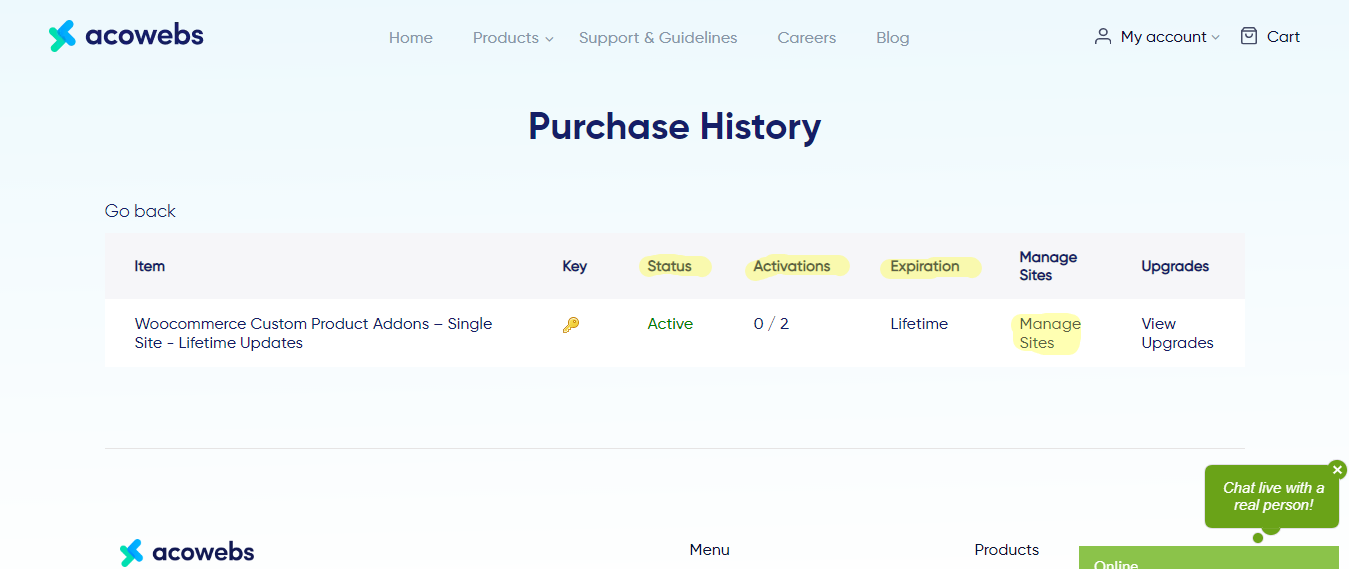
Task: Click the Lifetime expiration value
Action: [x=919, y=324]
